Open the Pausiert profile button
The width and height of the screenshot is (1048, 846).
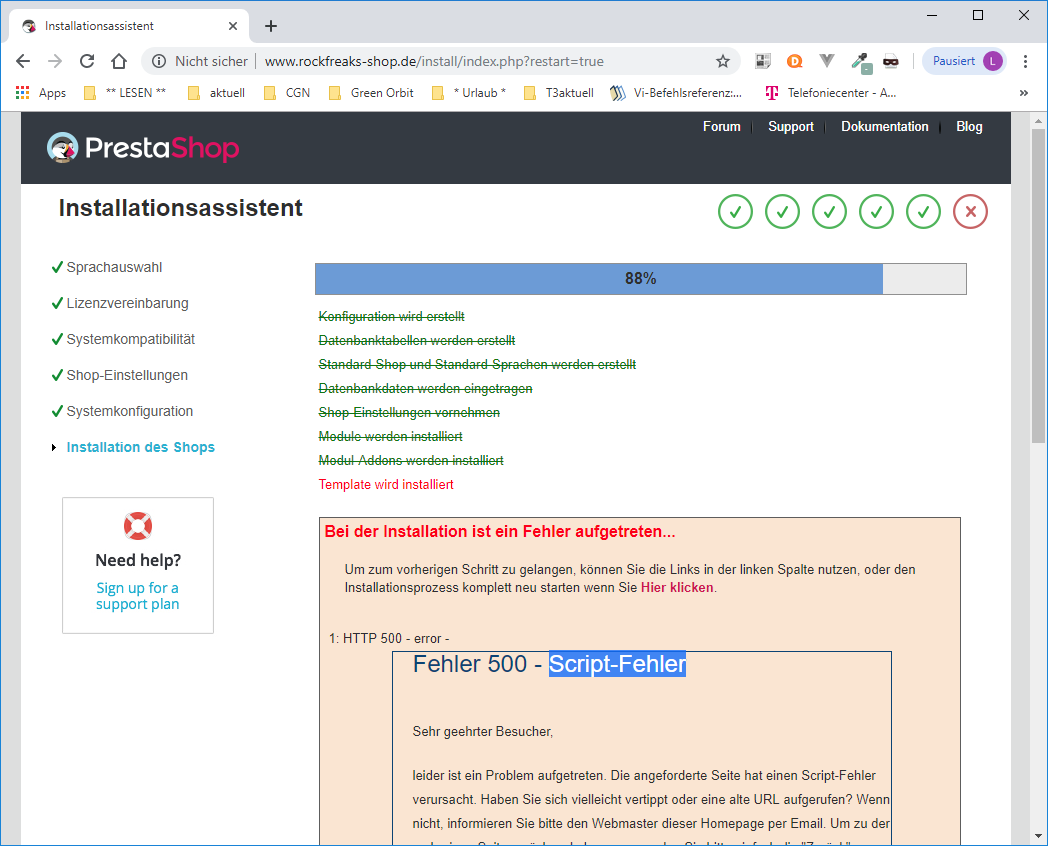point(964,61)
